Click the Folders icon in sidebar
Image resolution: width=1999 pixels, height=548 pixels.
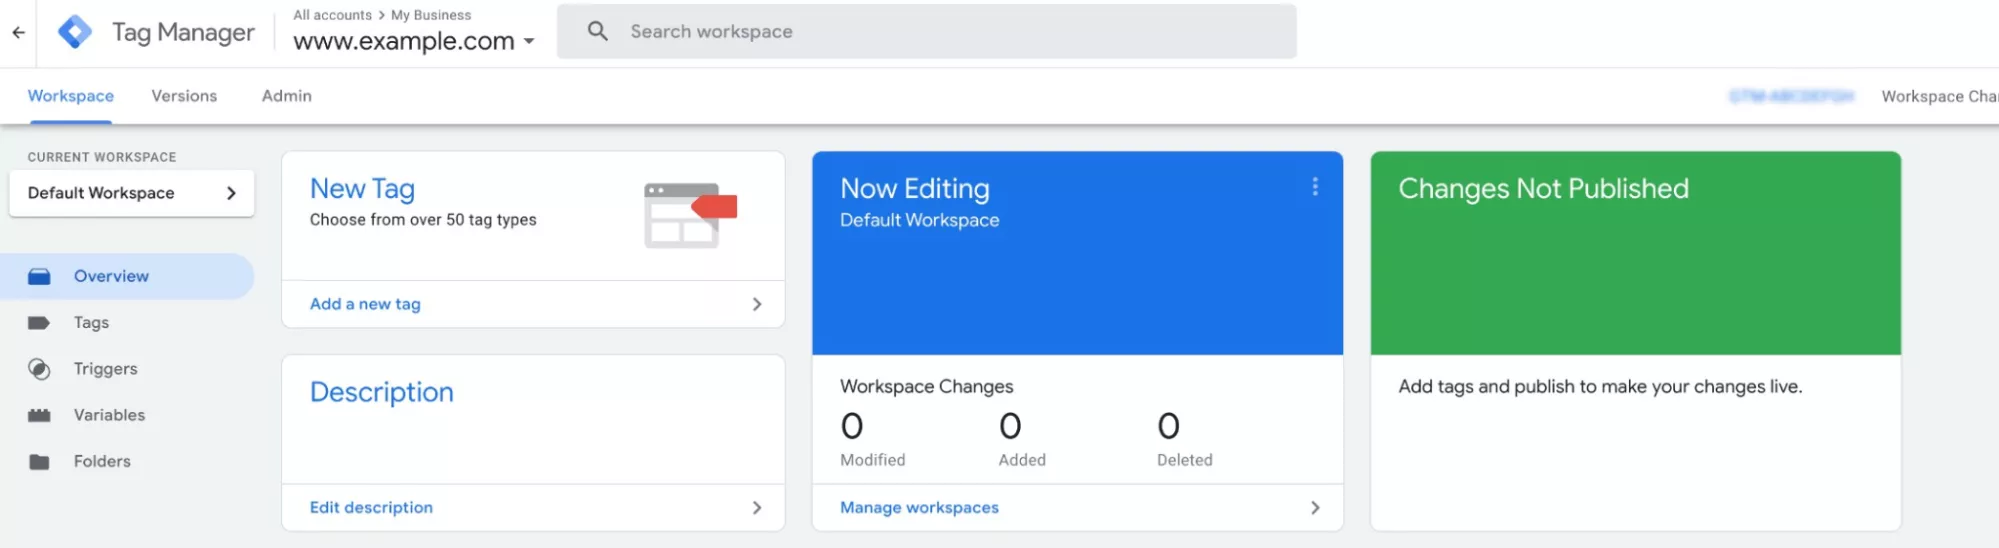click(x=39, y=462)
